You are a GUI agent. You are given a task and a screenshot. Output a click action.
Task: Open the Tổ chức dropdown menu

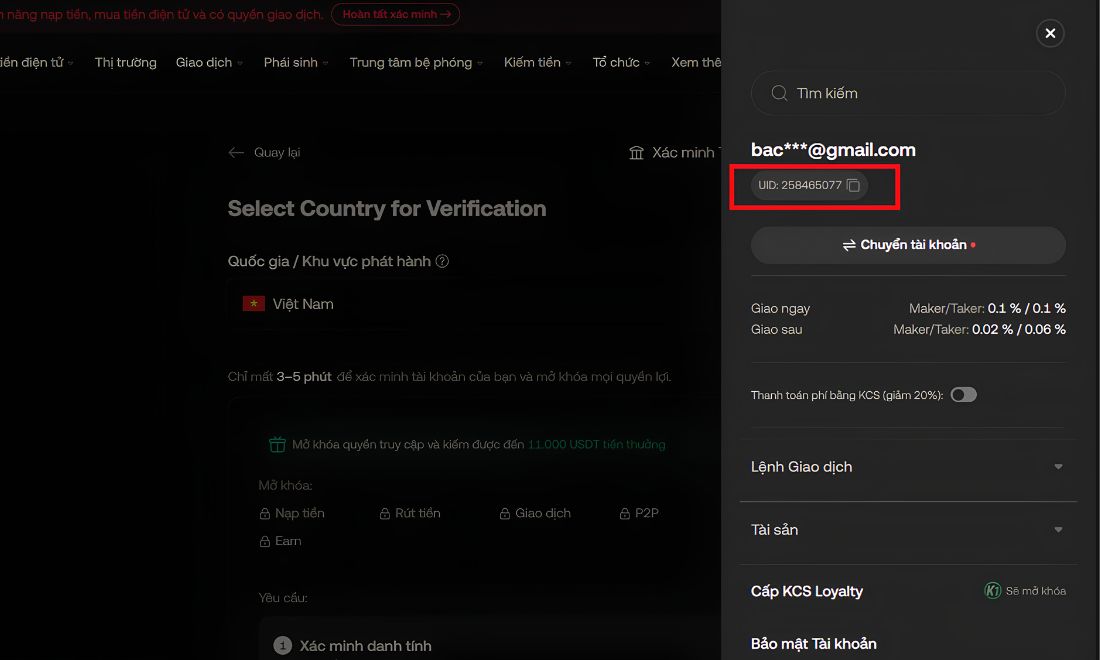[621, 62]
